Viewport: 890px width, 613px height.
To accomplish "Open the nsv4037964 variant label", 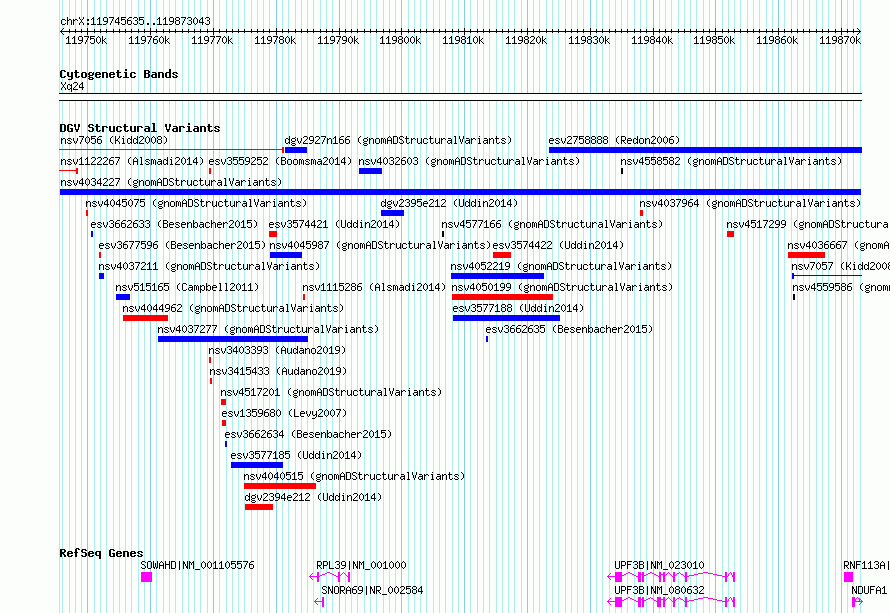I will point(750,203).
